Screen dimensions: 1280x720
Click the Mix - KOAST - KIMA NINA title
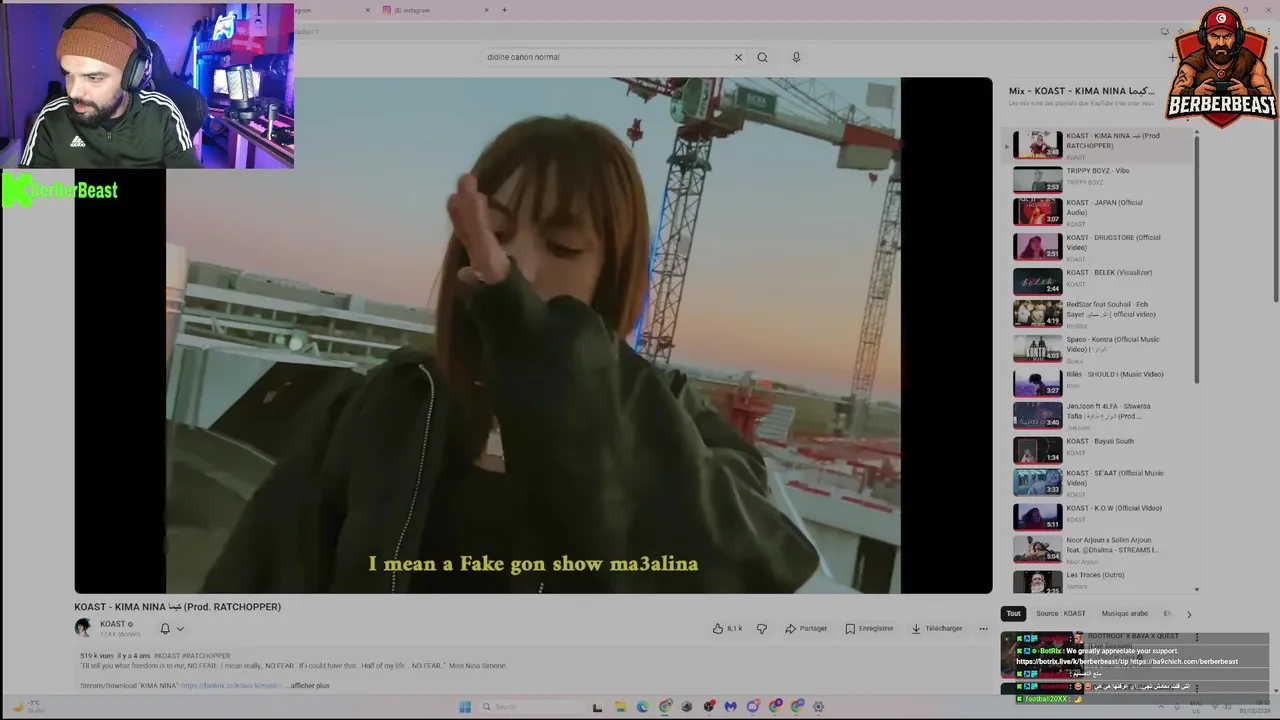(1081, 91)
